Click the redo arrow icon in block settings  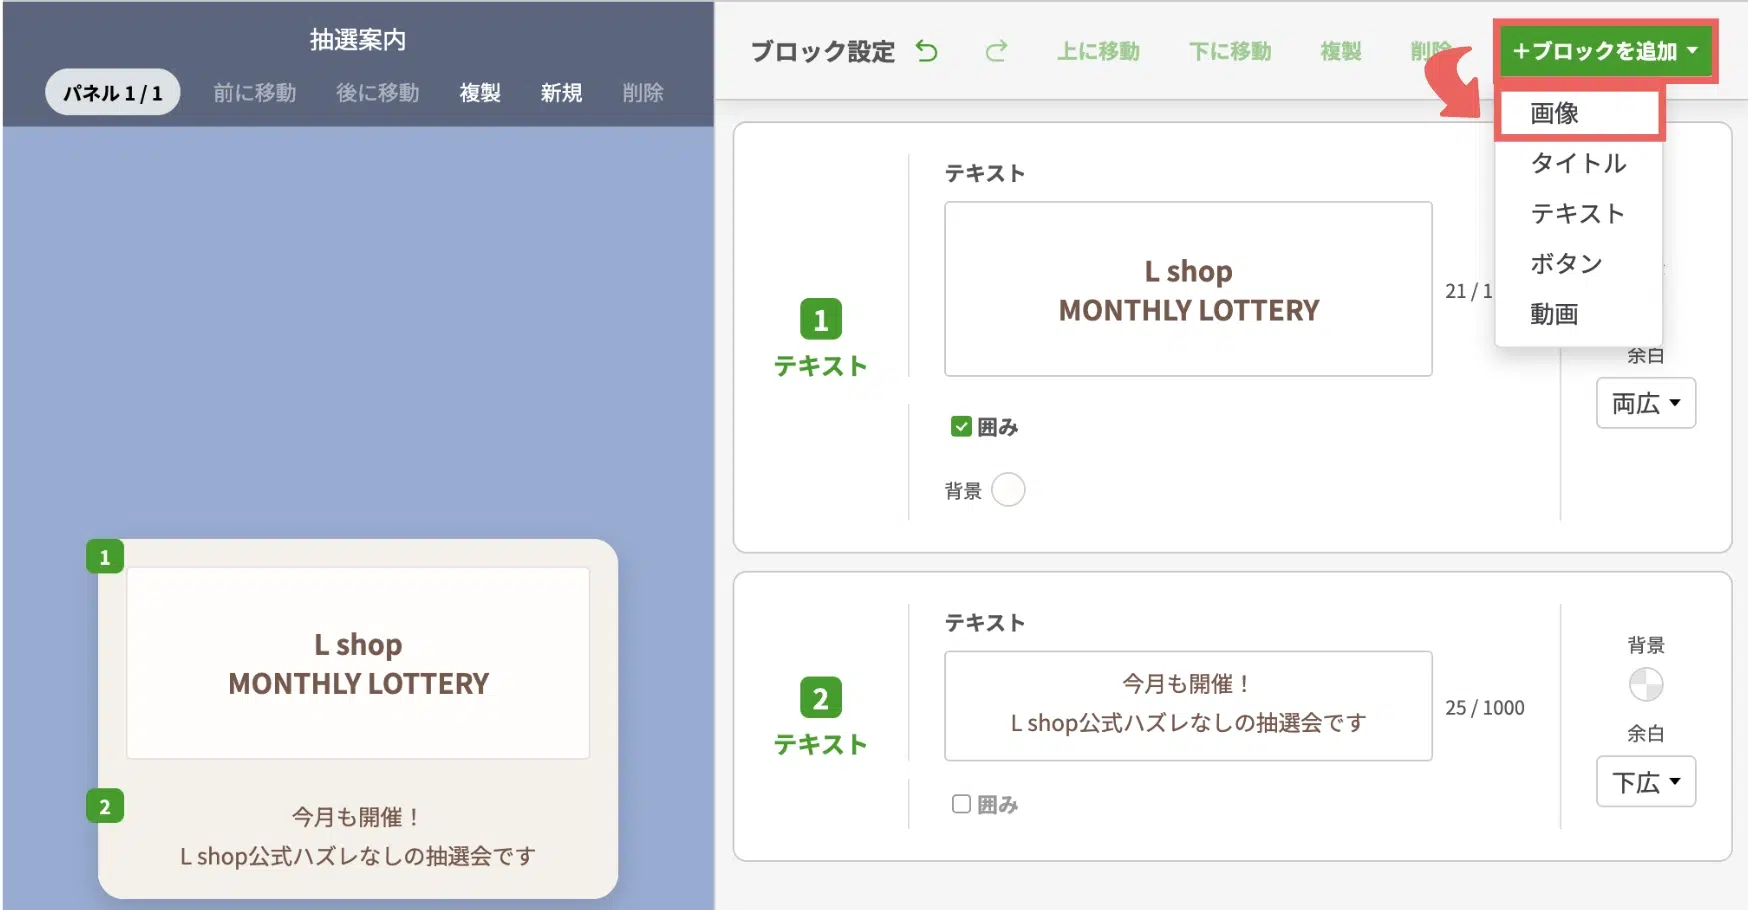tap(996, 51)
